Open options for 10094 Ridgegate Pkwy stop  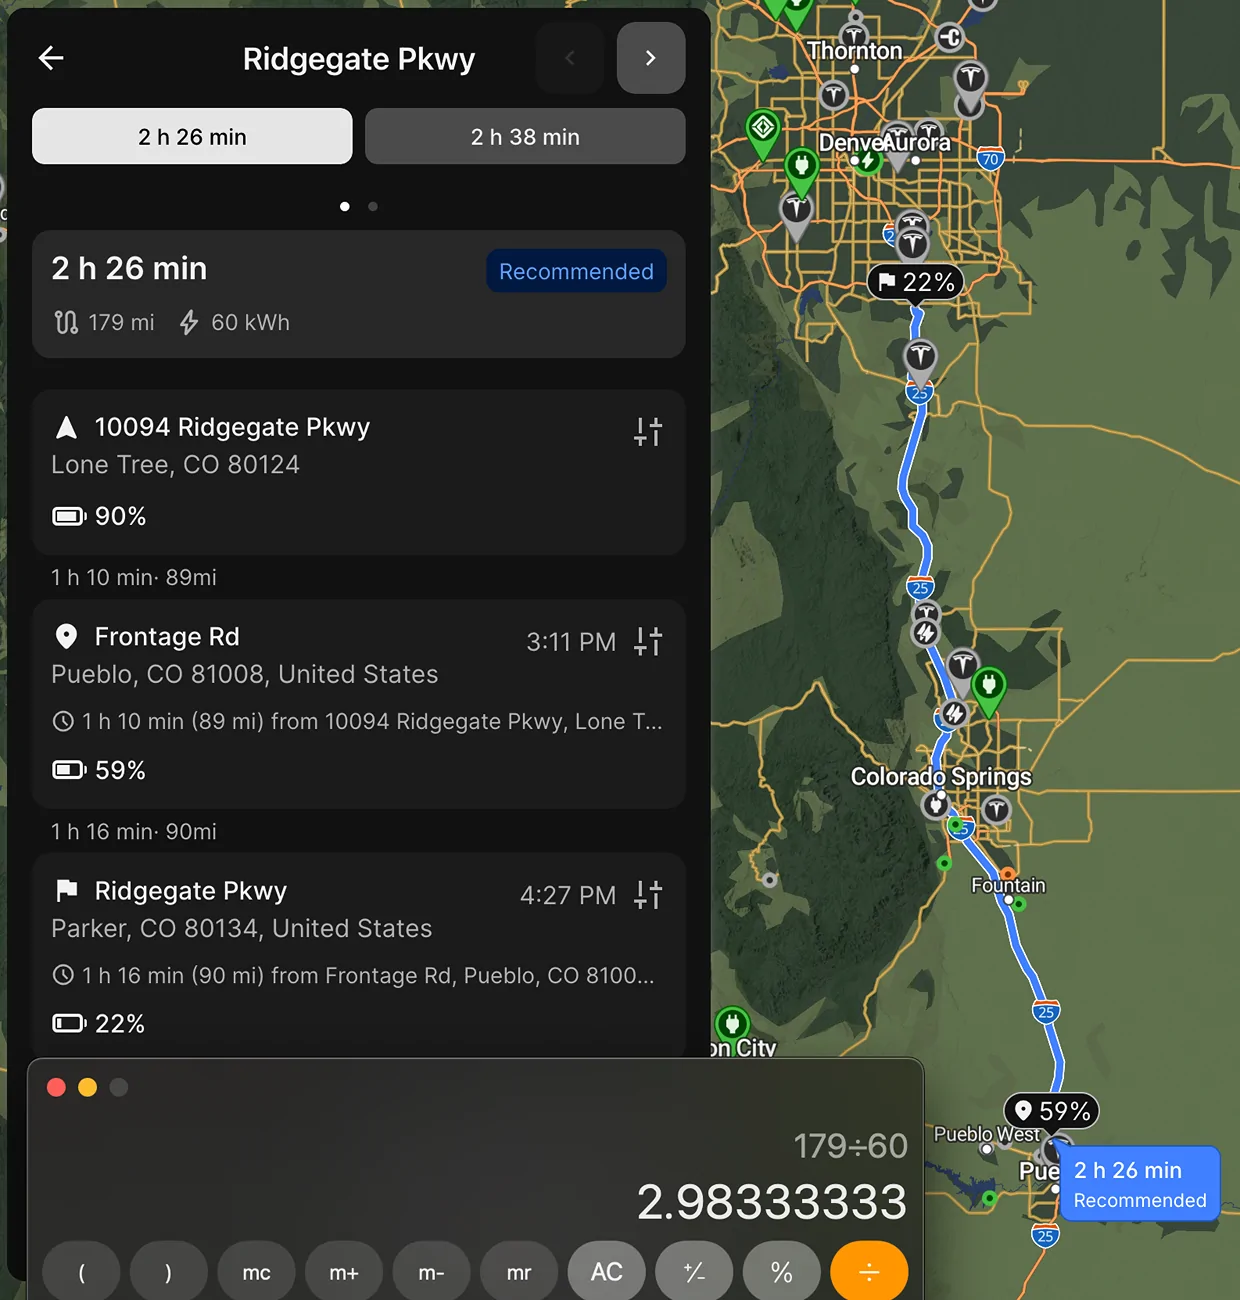(648, 431)
